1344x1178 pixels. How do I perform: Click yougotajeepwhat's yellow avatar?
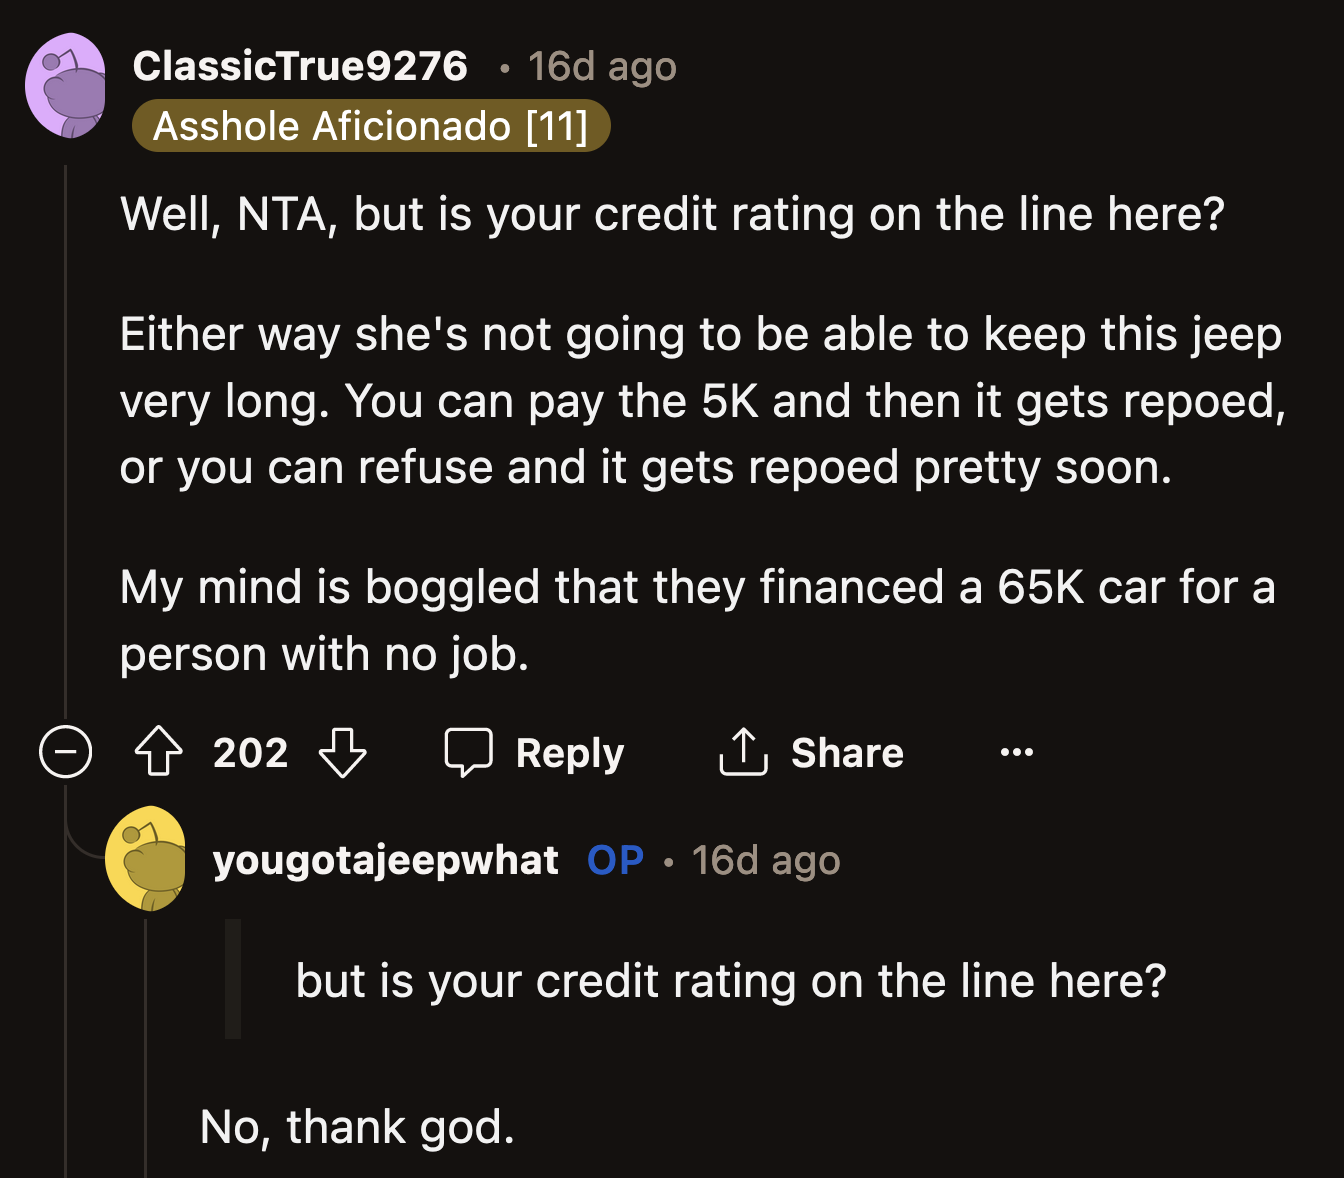point(147,859)
